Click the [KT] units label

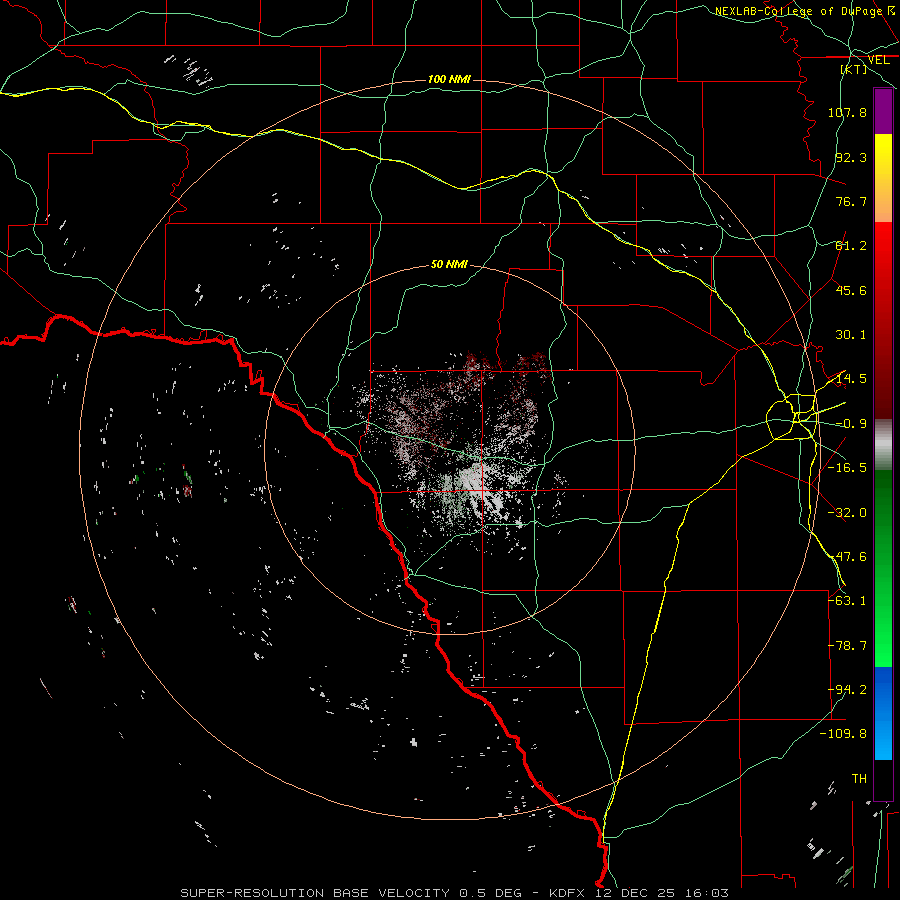854,69
